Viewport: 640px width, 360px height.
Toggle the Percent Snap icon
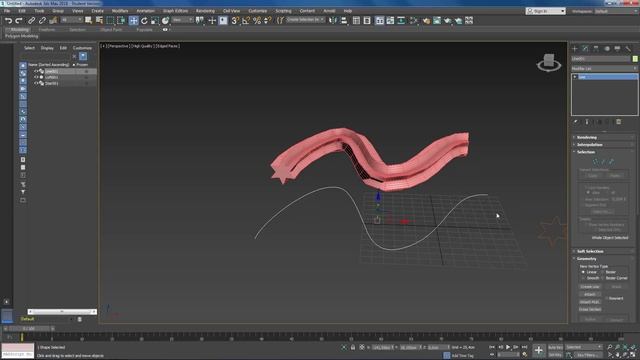click(x=257, y=20)
